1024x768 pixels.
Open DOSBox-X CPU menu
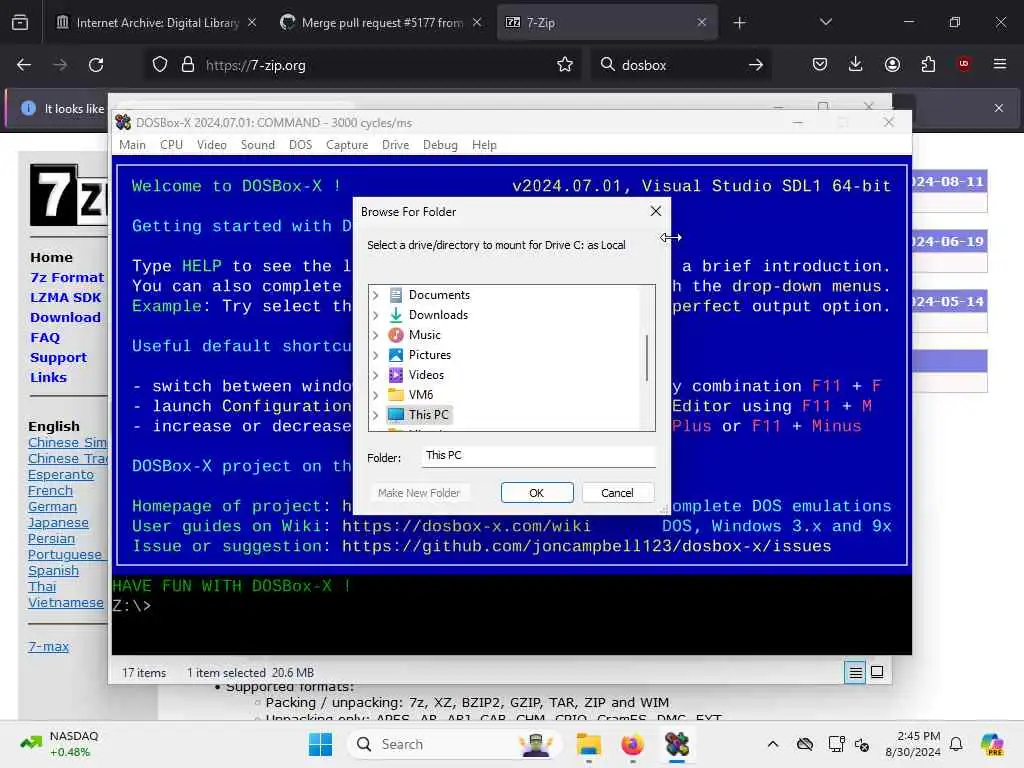point(171,145)
